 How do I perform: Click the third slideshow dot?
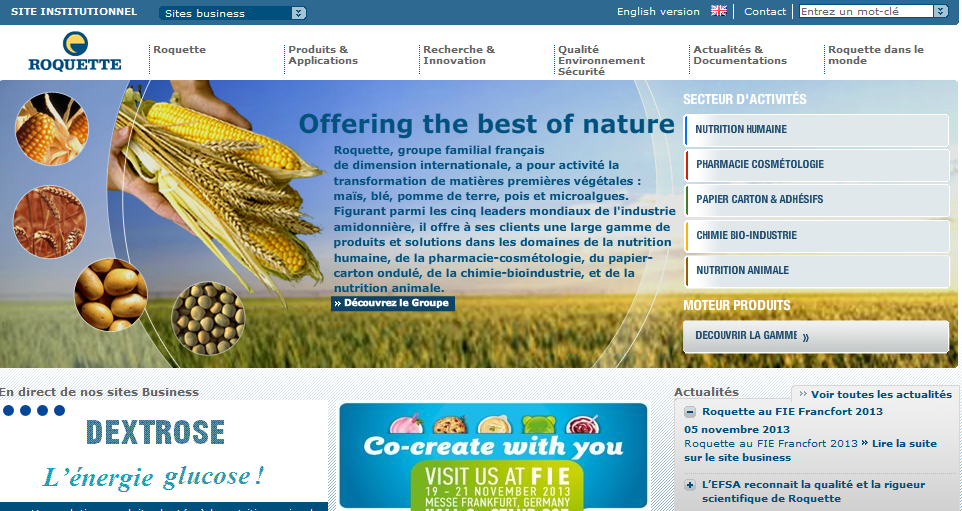click(x=42, y=410)
